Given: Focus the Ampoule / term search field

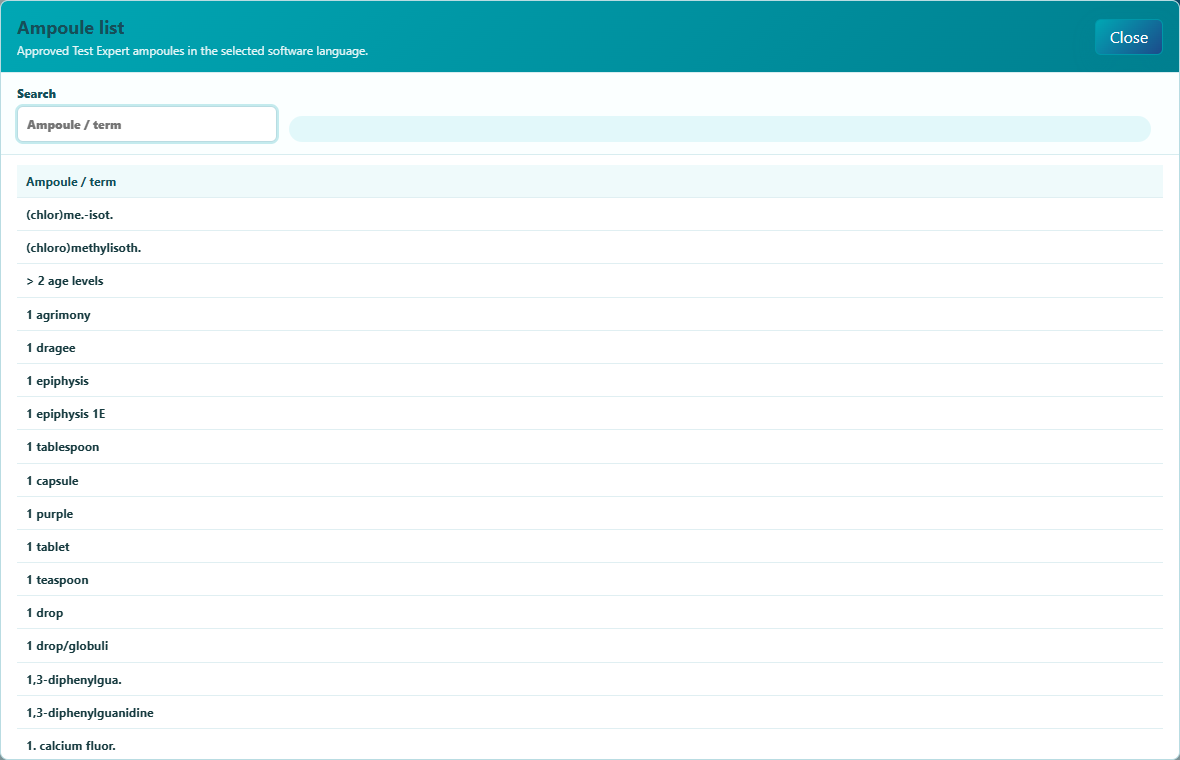Looking at the screenshot, I should (x=147, y=124).
